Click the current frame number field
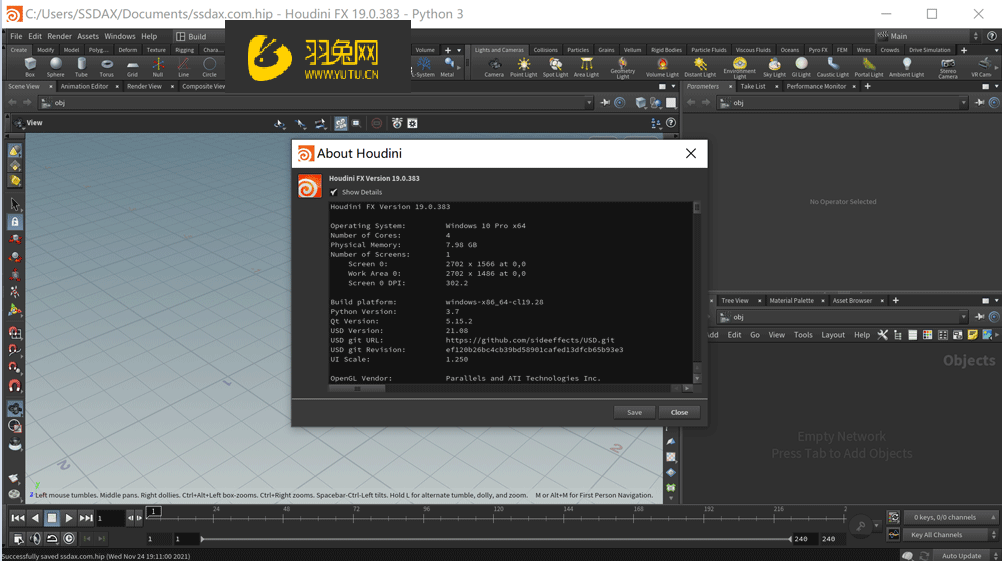 [x=110, y=518]
